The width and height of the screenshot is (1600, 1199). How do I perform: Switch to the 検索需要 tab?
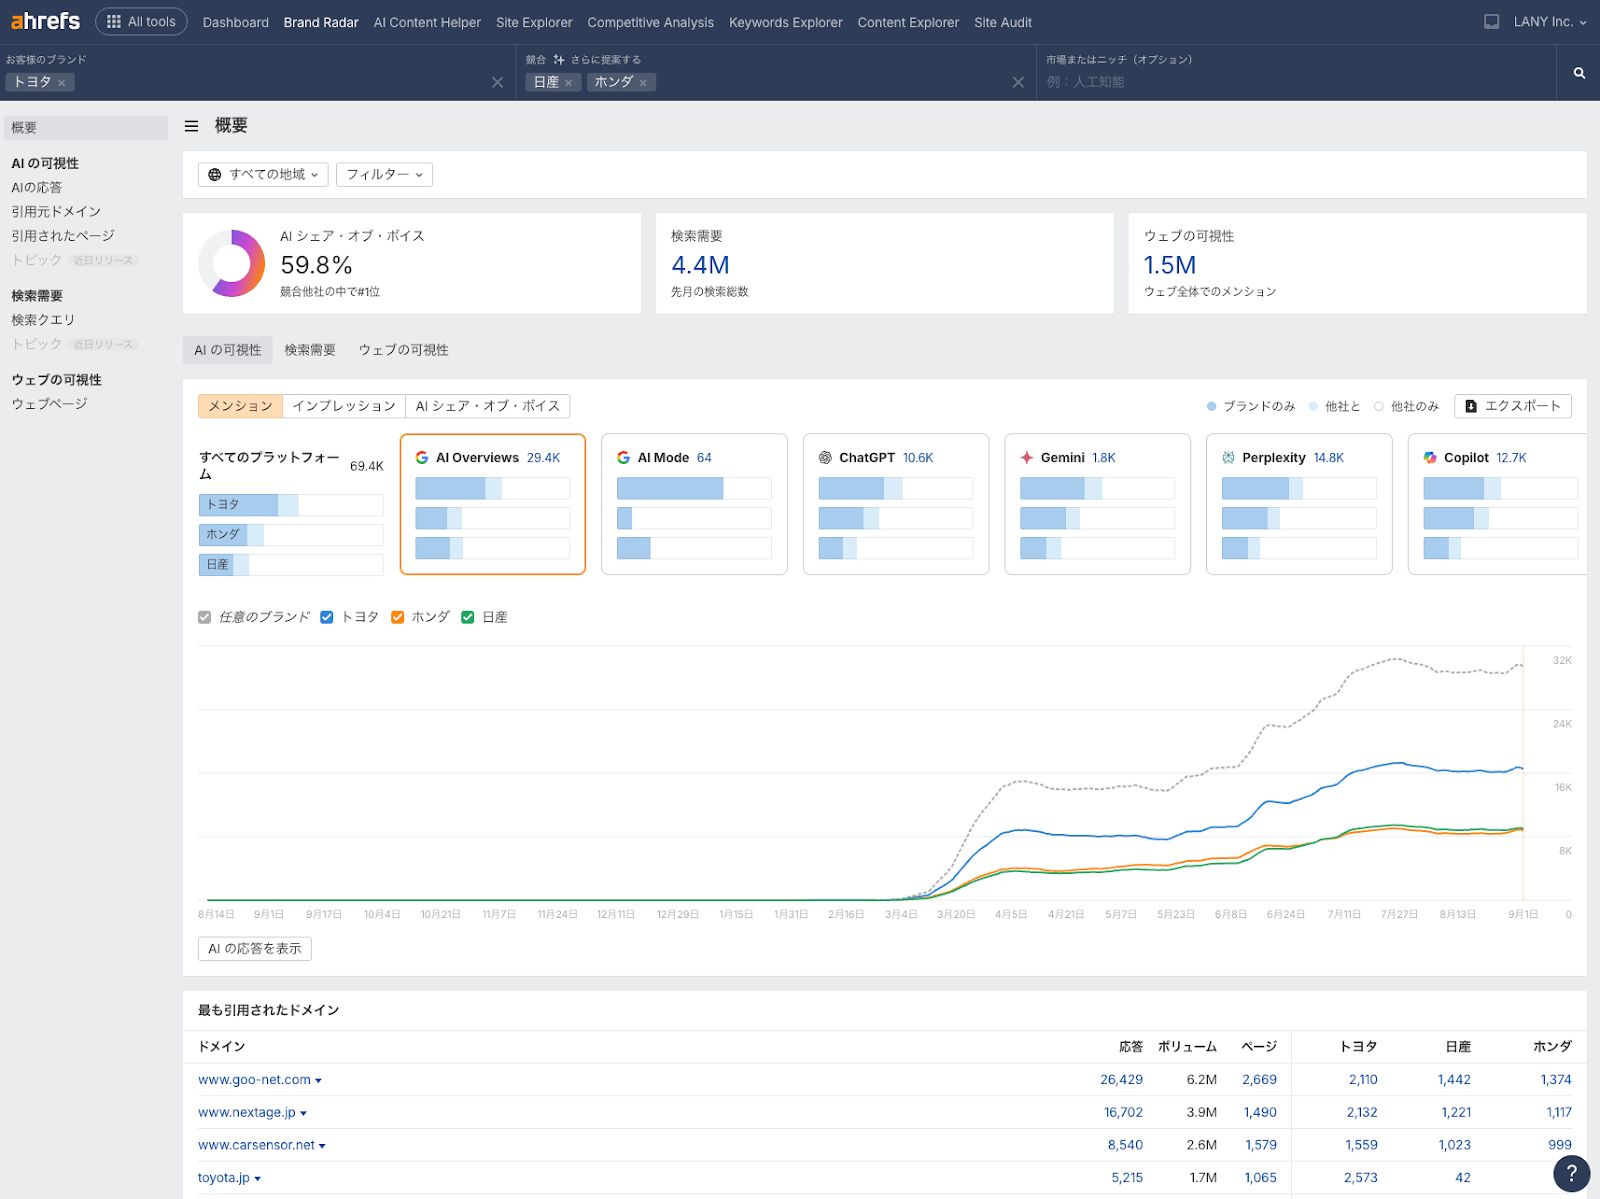tap(310, 350)
